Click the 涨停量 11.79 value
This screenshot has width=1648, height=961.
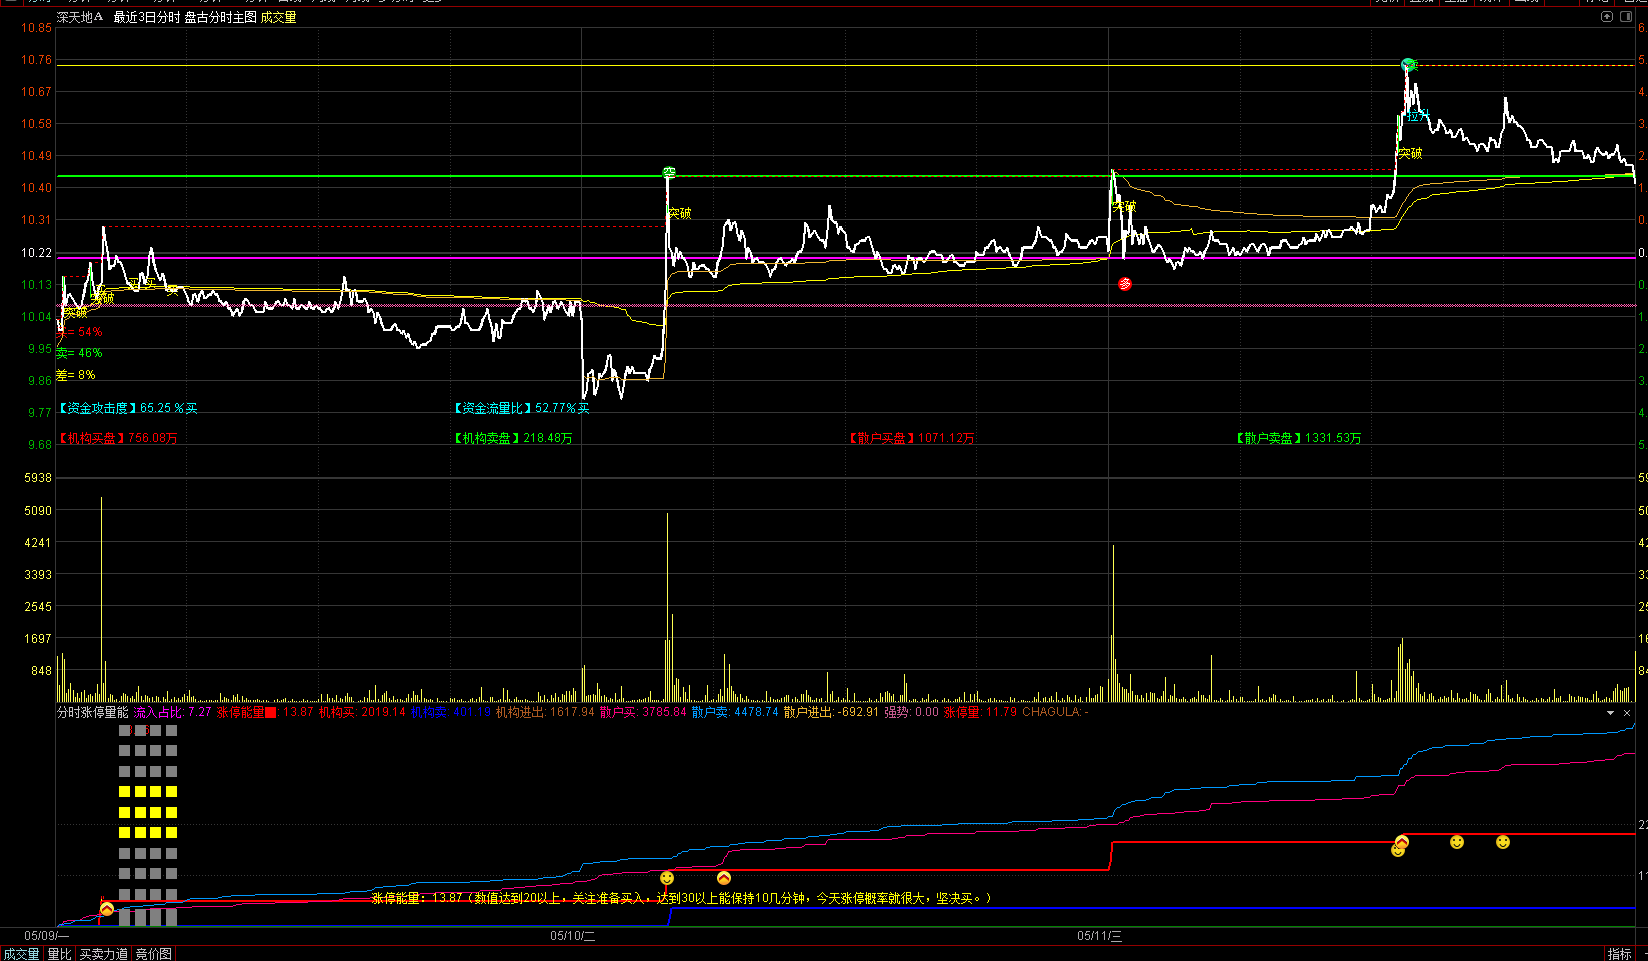point(980,712)
